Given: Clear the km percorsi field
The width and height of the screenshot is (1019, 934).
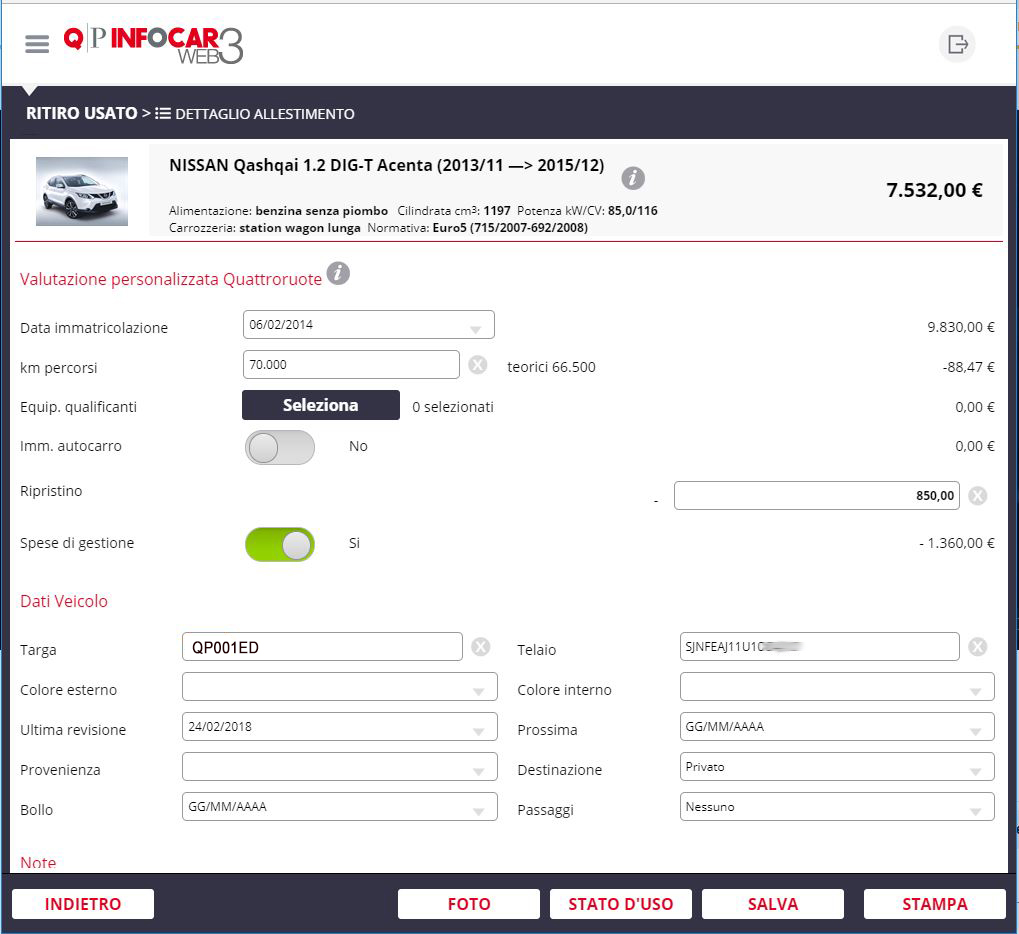Looking at the screenshot, I should coord(478,365).
